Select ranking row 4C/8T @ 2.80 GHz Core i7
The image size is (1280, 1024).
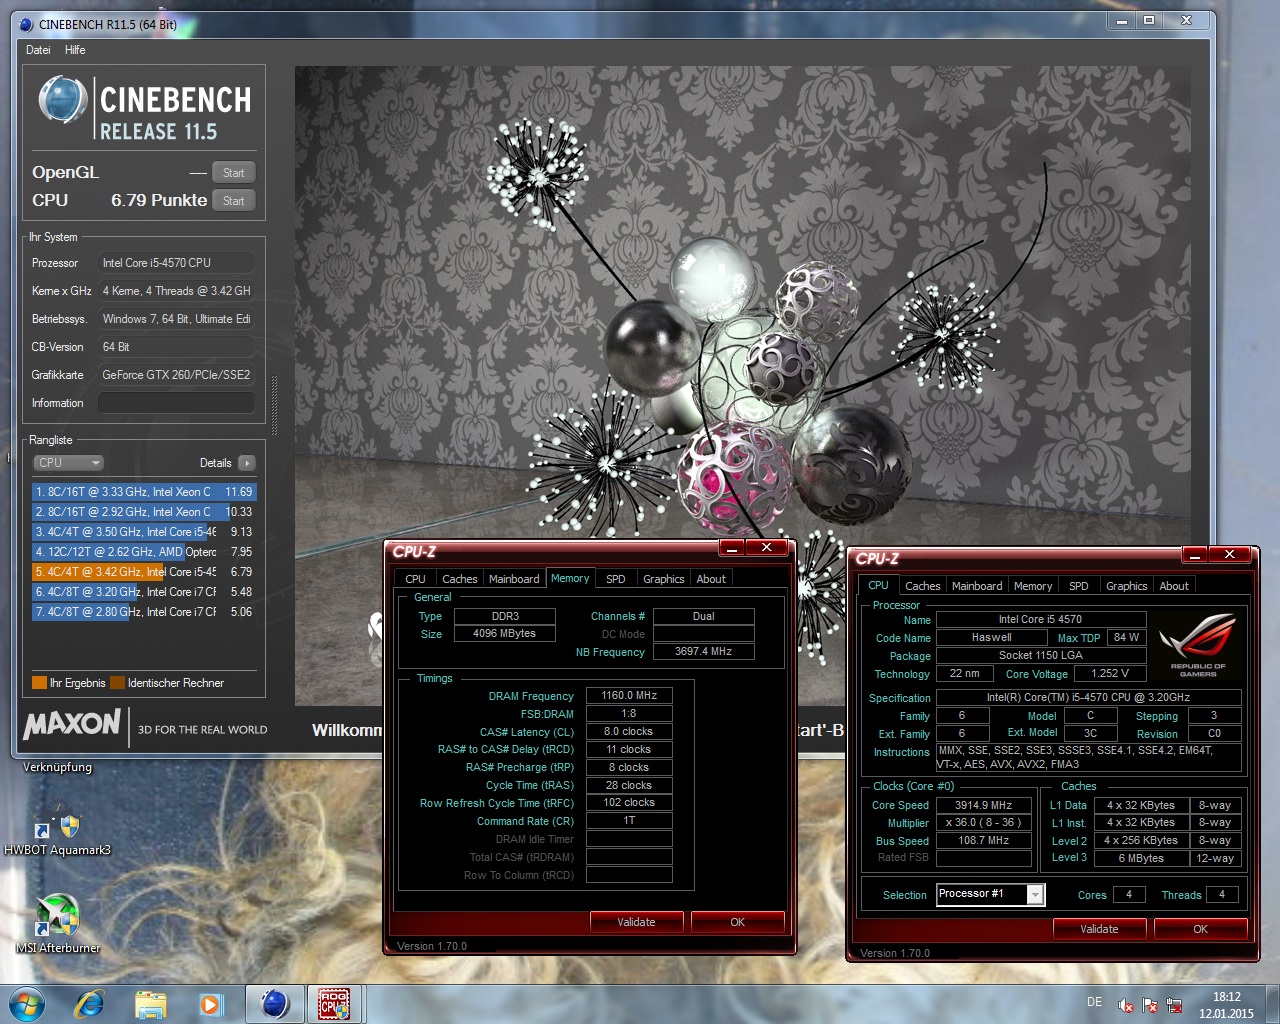click(144, 612)
